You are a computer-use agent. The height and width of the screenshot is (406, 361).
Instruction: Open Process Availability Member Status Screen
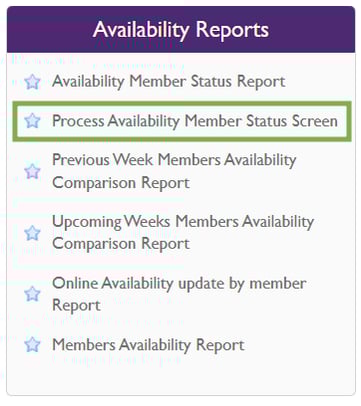[195, 121]
